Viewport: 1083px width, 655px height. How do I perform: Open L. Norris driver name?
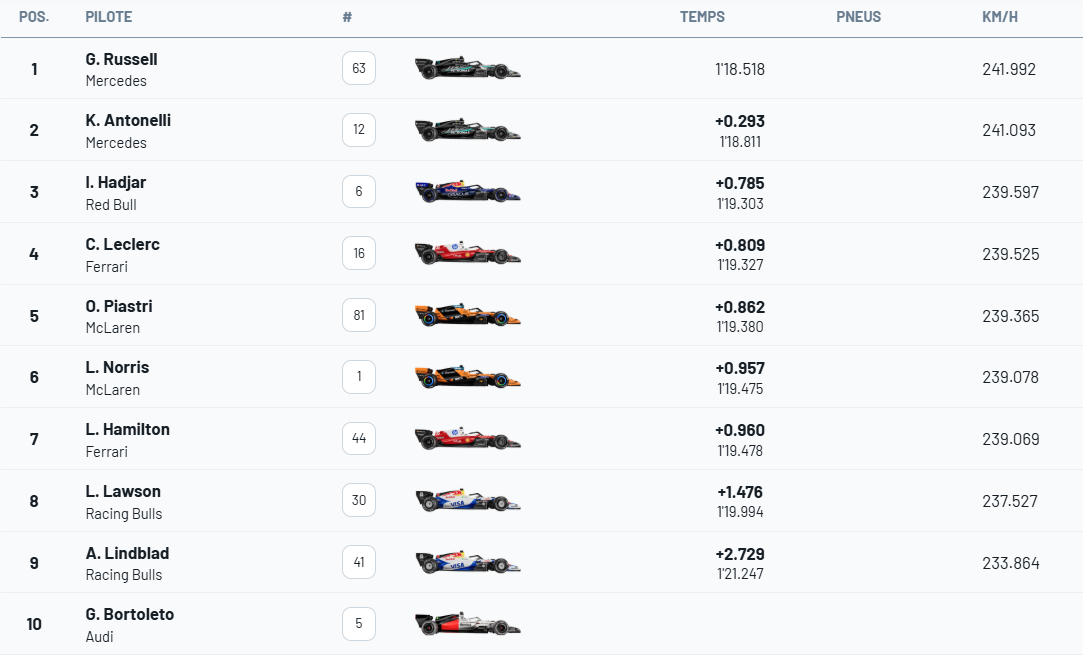pos(117,367)
